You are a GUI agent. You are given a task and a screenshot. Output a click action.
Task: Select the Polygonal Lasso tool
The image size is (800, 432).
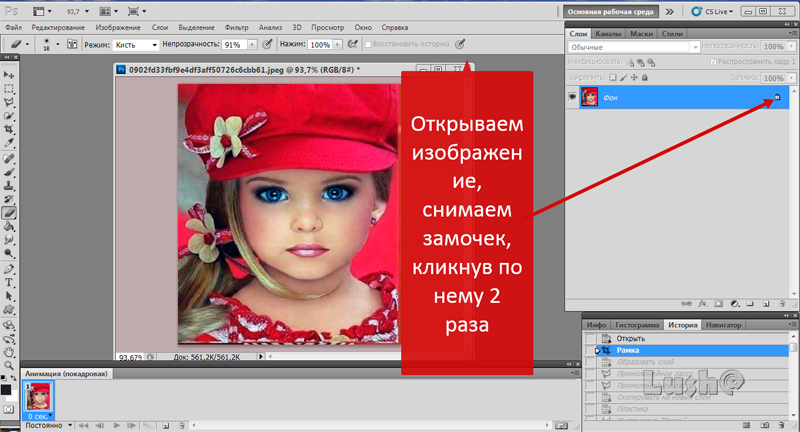click(x=9, y=102)
